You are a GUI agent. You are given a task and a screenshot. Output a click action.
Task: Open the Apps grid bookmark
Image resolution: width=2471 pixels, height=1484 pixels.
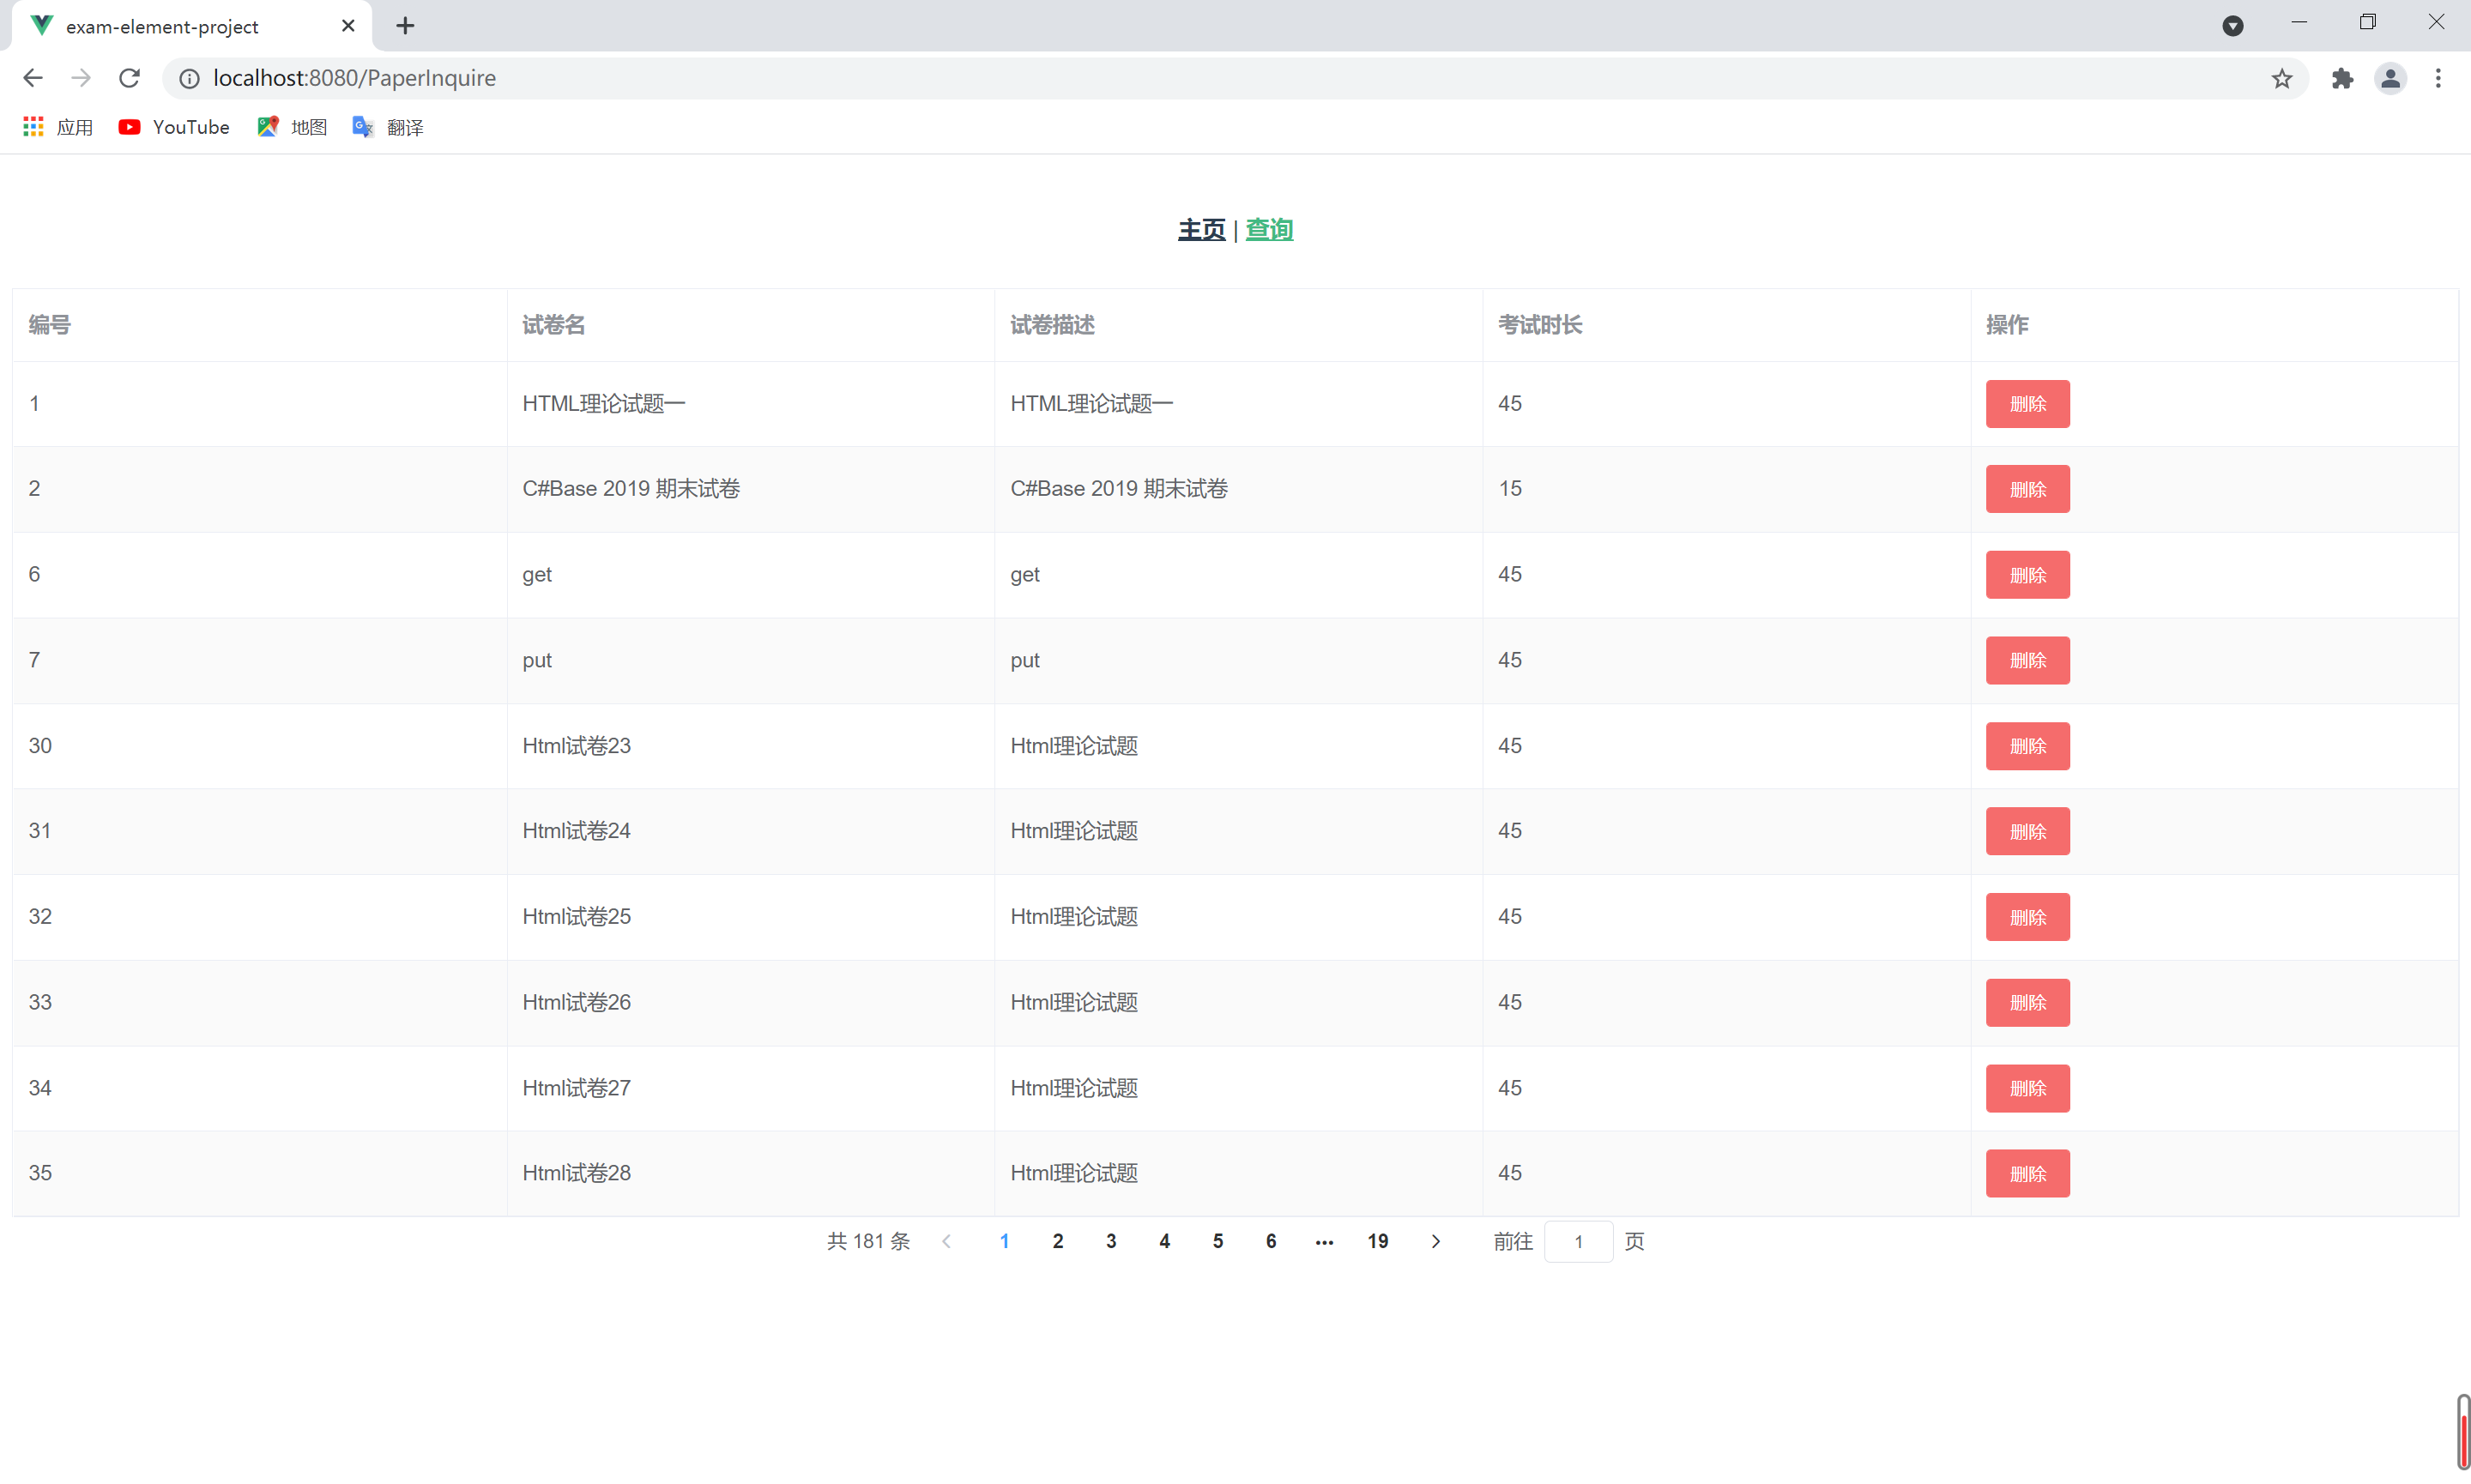(x=57, y=127)
